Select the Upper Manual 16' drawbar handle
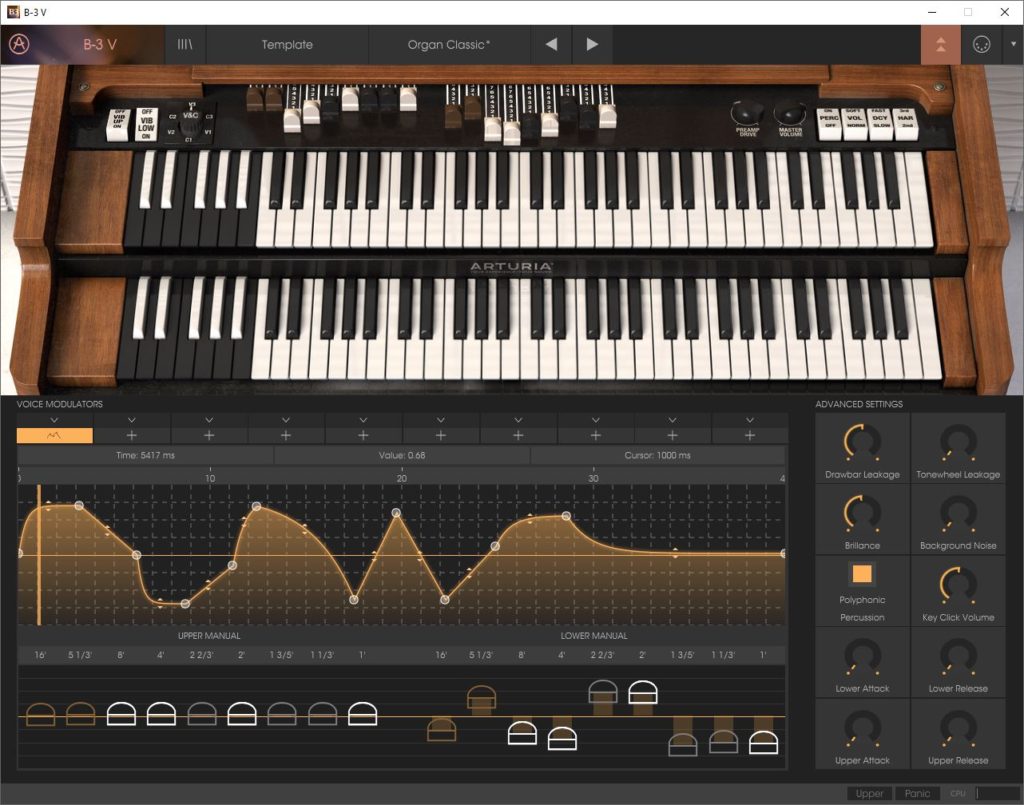1024x805 pixels. pyautogui.click(x=40, y=714)
